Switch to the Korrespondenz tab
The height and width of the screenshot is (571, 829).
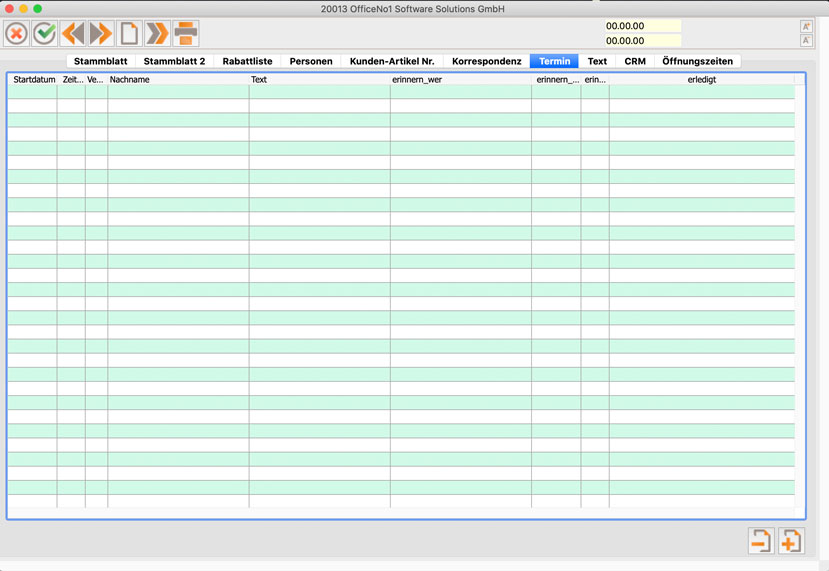487,61
